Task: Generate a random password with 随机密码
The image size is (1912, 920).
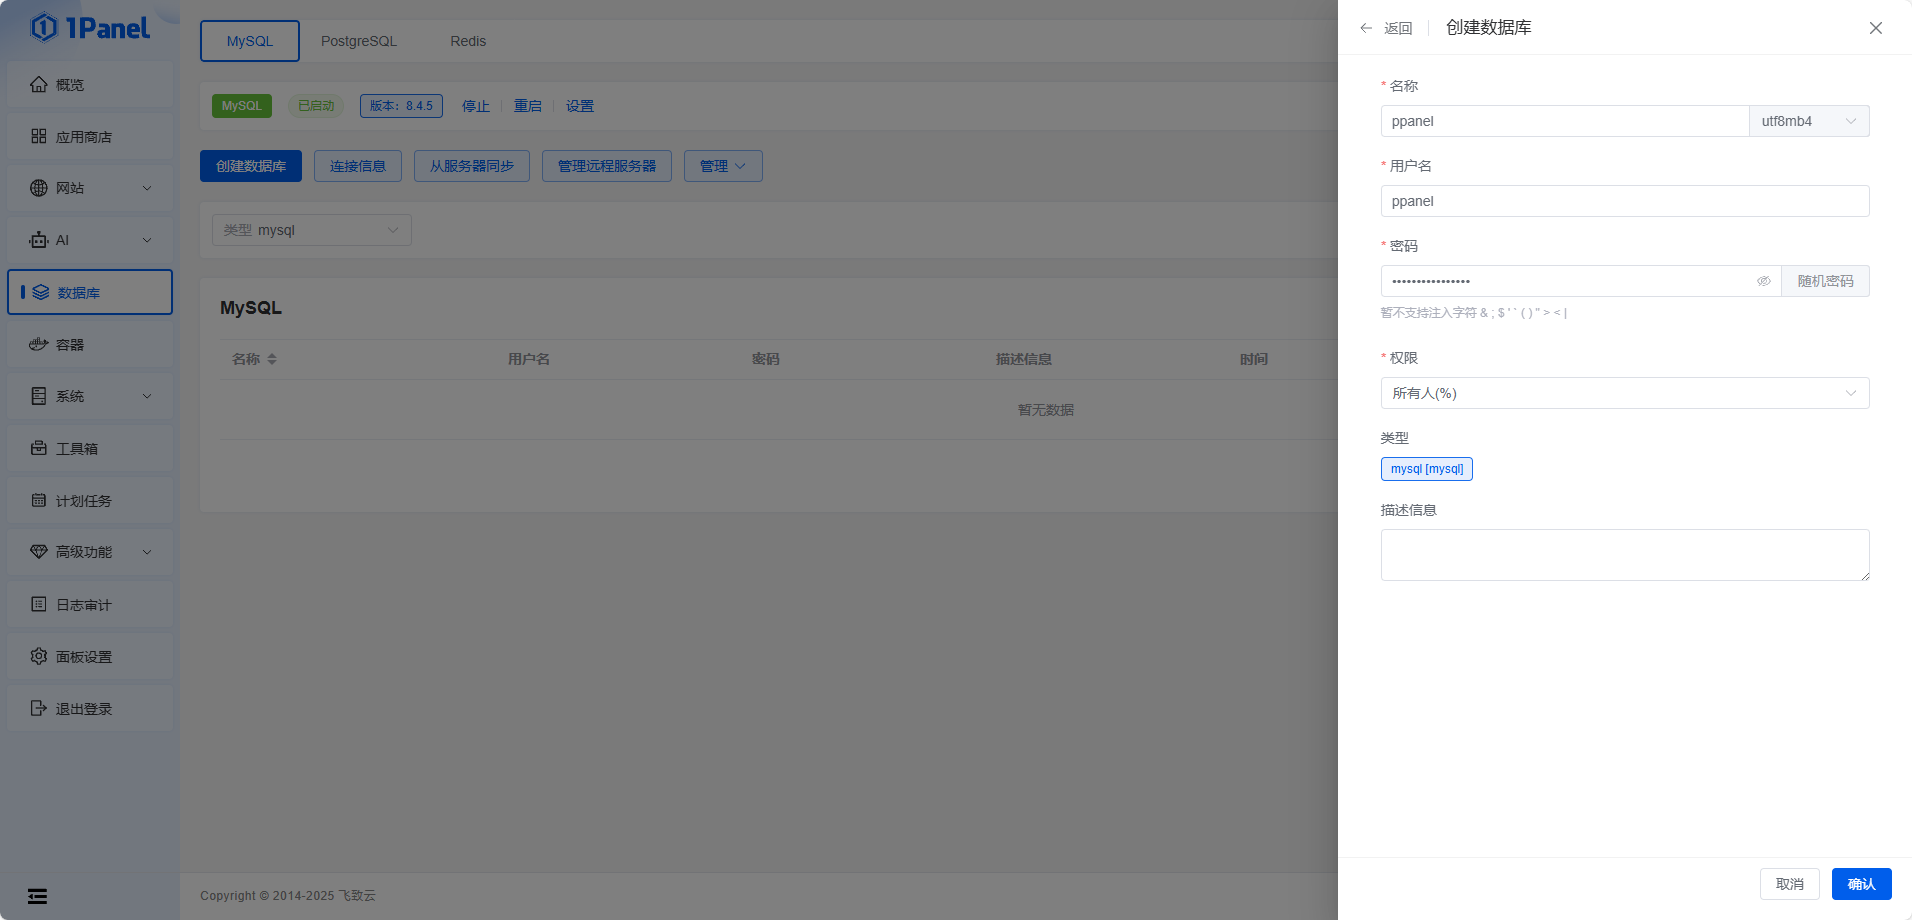Action: click(x=1824, y=281)
